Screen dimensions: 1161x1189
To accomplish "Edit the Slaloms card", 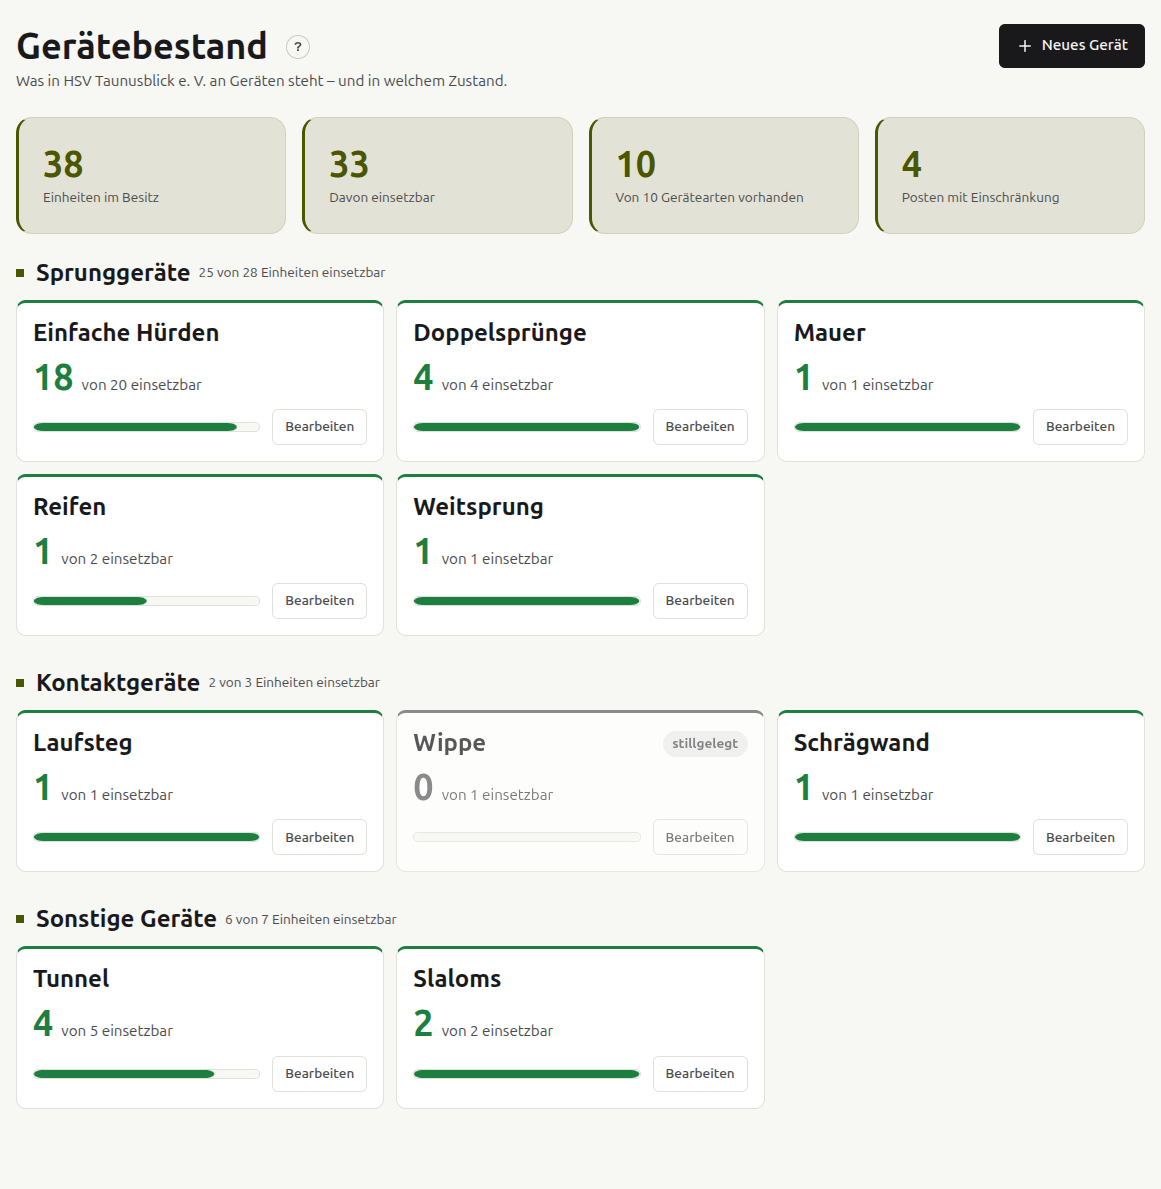I will pos(700,1074).
